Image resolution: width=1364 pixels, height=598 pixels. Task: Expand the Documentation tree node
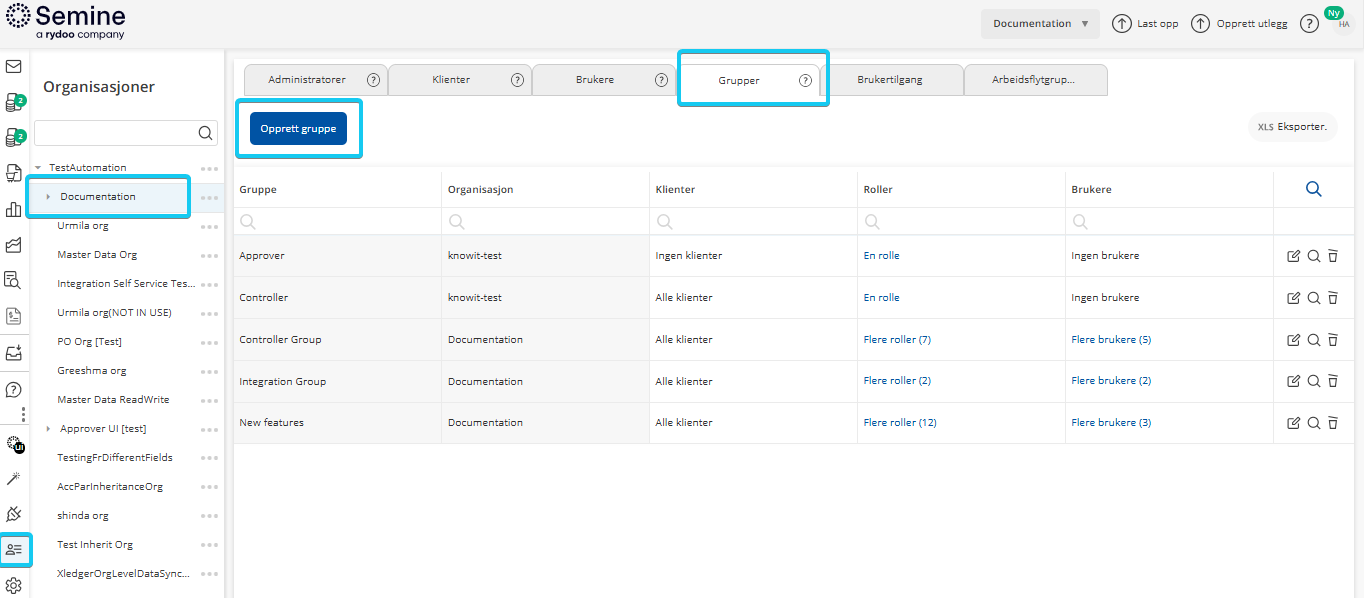(x=48, y=197)
